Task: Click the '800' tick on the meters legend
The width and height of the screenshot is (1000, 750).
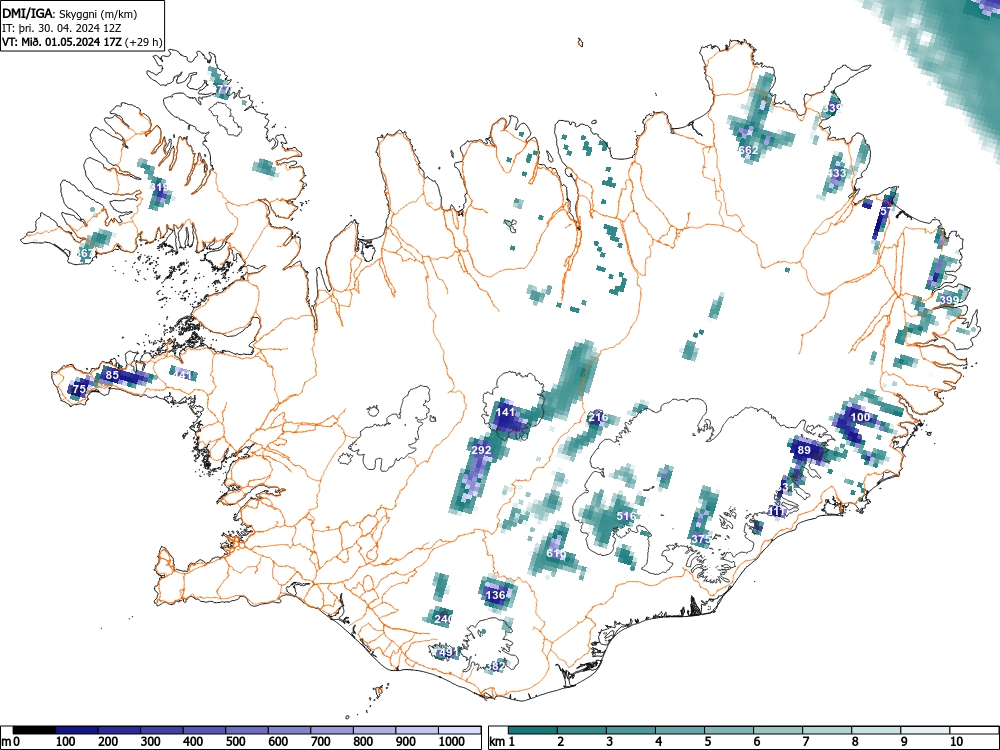Action: coord(364,742)
